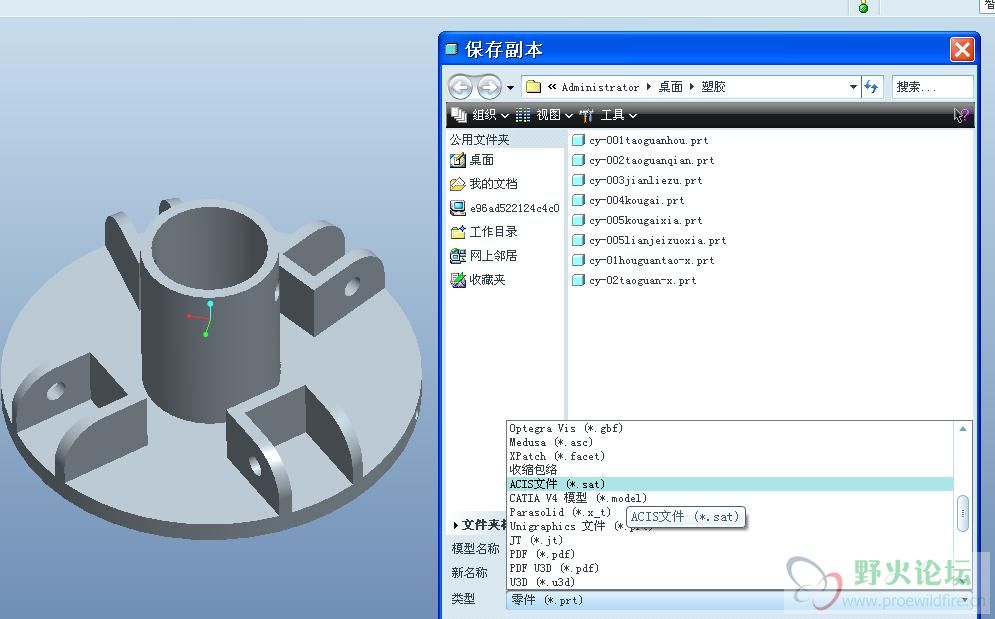Choose 收缩包络 type option
The height and width of the screenshot is (619, 995).
(x=730, y=470)
